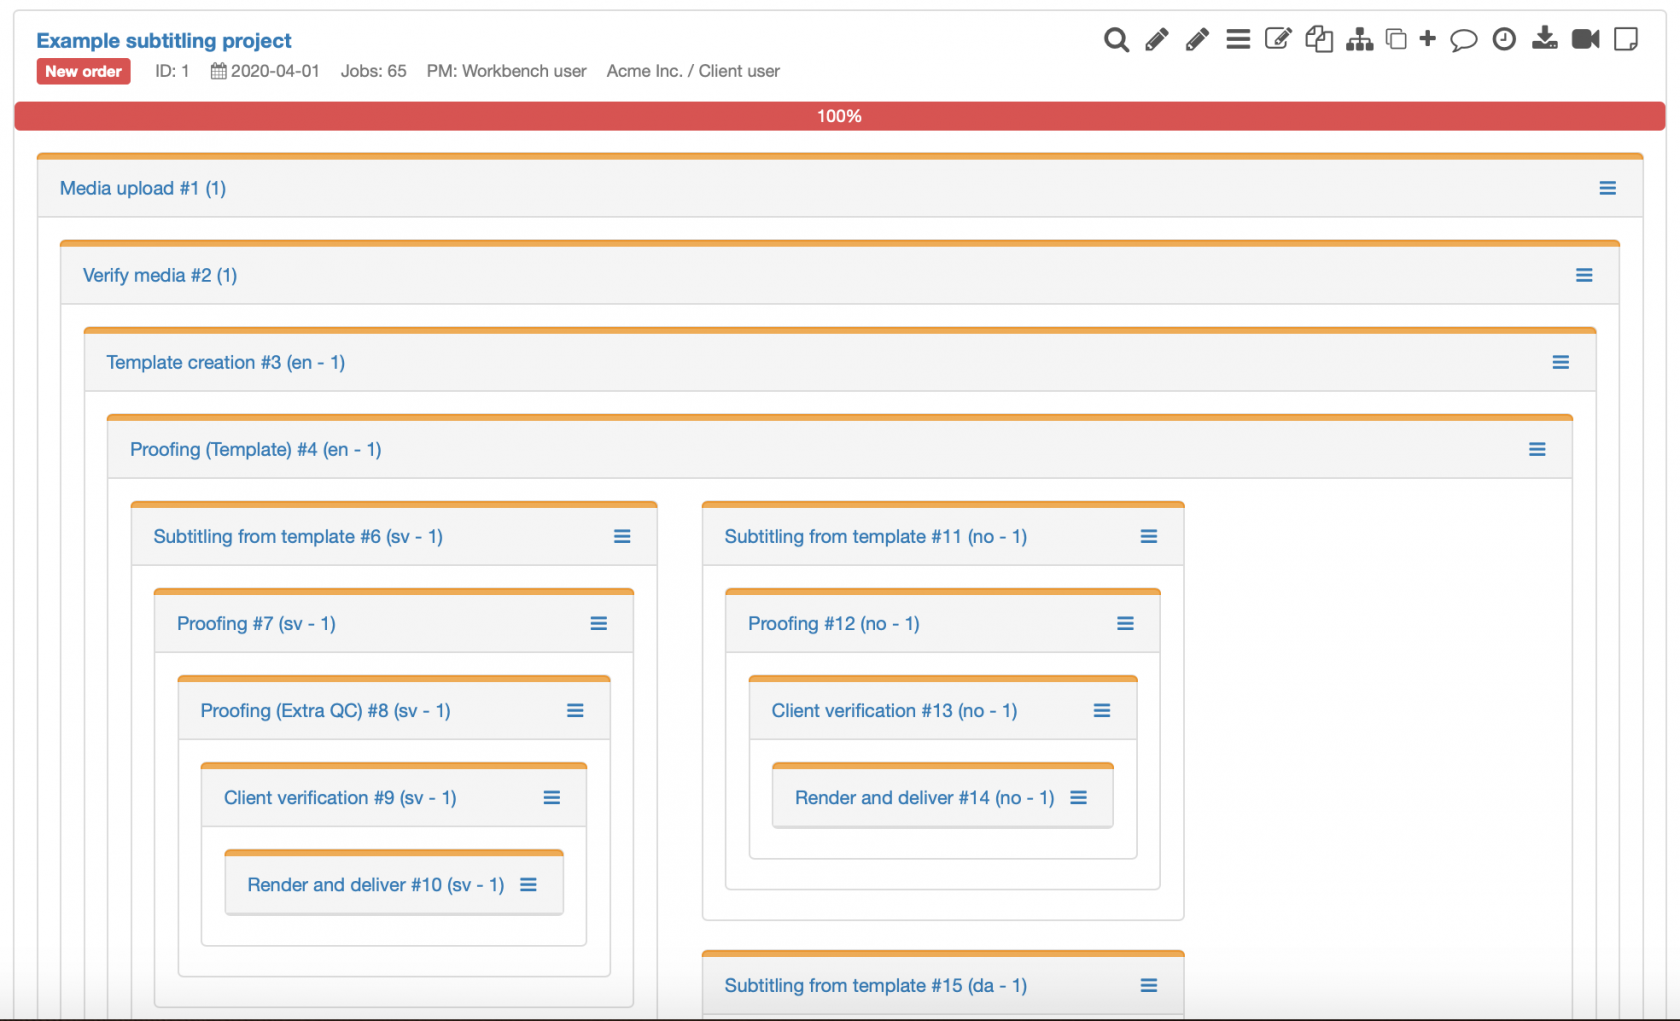Click the search magnifier icon in the toolbar
Screen dimensions: 1680x1021
(1116, 40)
